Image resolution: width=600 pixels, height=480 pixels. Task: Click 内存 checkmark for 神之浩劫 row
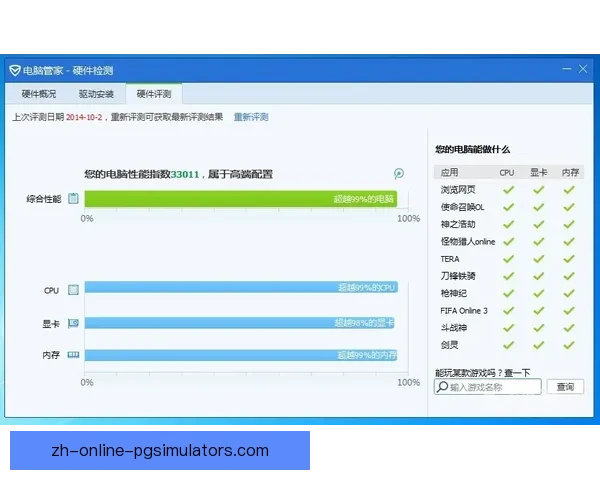pyautogui.click(x=569, y=224)
